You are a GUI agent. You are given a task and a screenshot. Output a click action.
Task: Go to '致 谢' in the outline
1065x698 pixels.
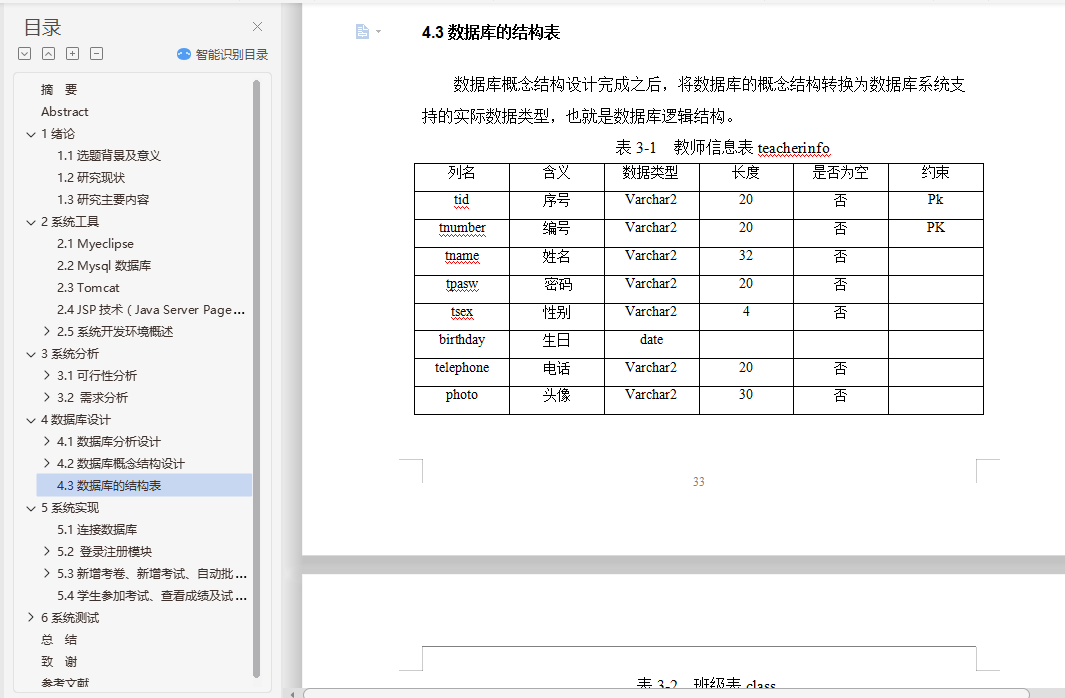coord(59,661)
